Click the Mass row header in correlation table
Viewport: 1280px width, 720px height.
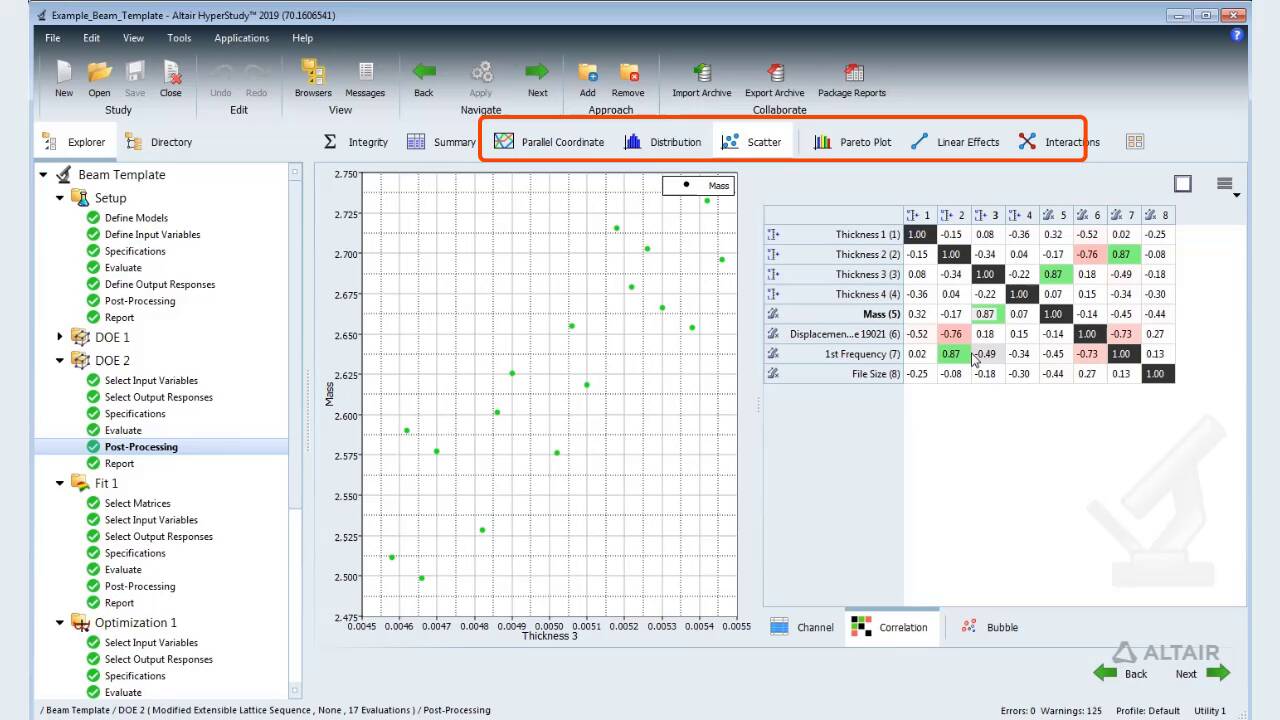click(834, 314)
